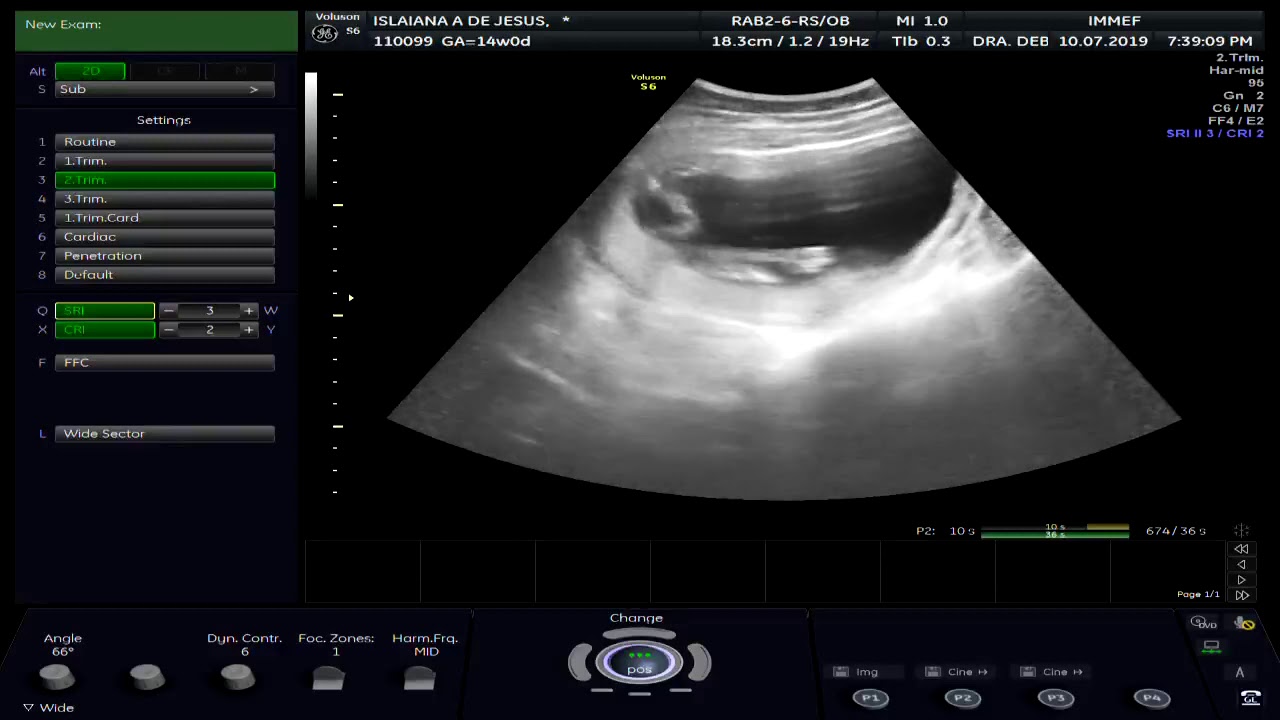Click the Wide Sector button
The image size is (1280, 720).
point(165,434)
